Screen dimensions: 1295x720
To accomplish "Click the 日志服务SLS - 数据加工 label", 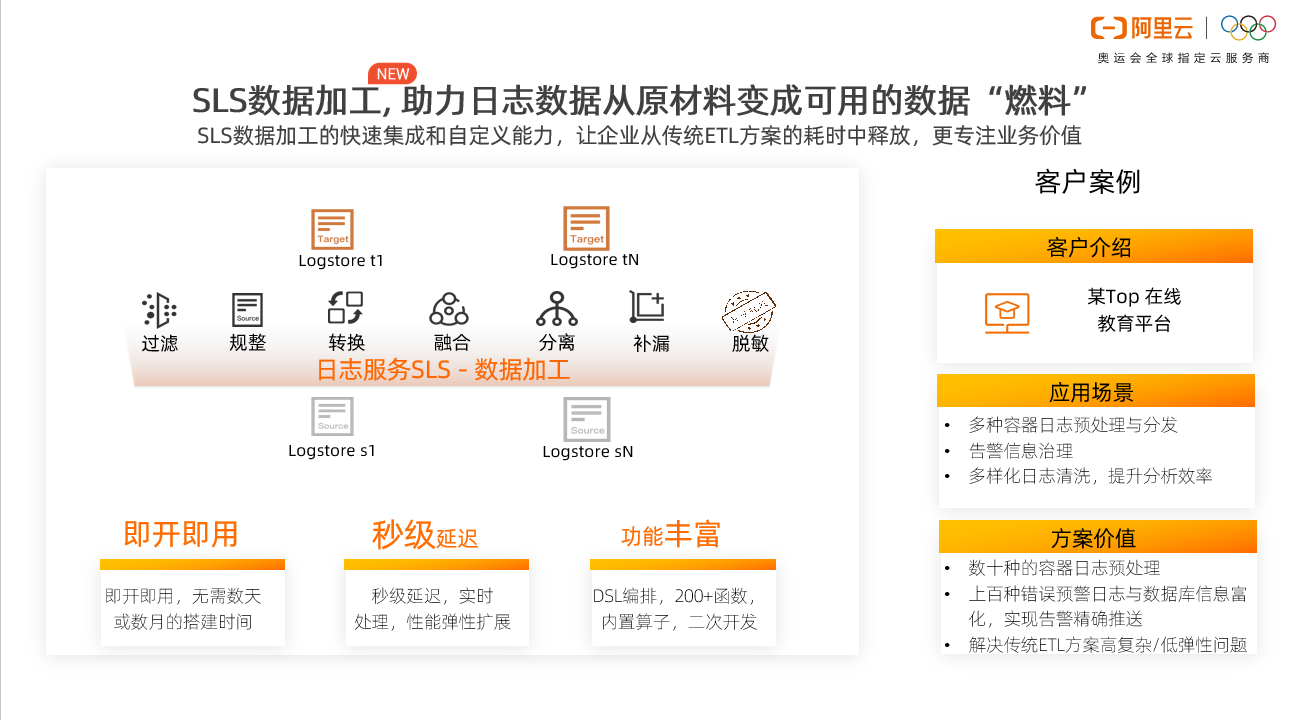I will pos(443,370).
